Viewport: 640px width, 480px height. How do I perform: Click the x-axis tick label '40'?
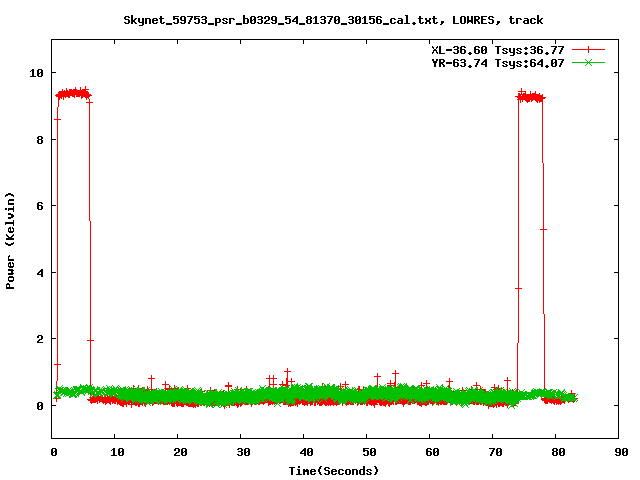[306, 452]
